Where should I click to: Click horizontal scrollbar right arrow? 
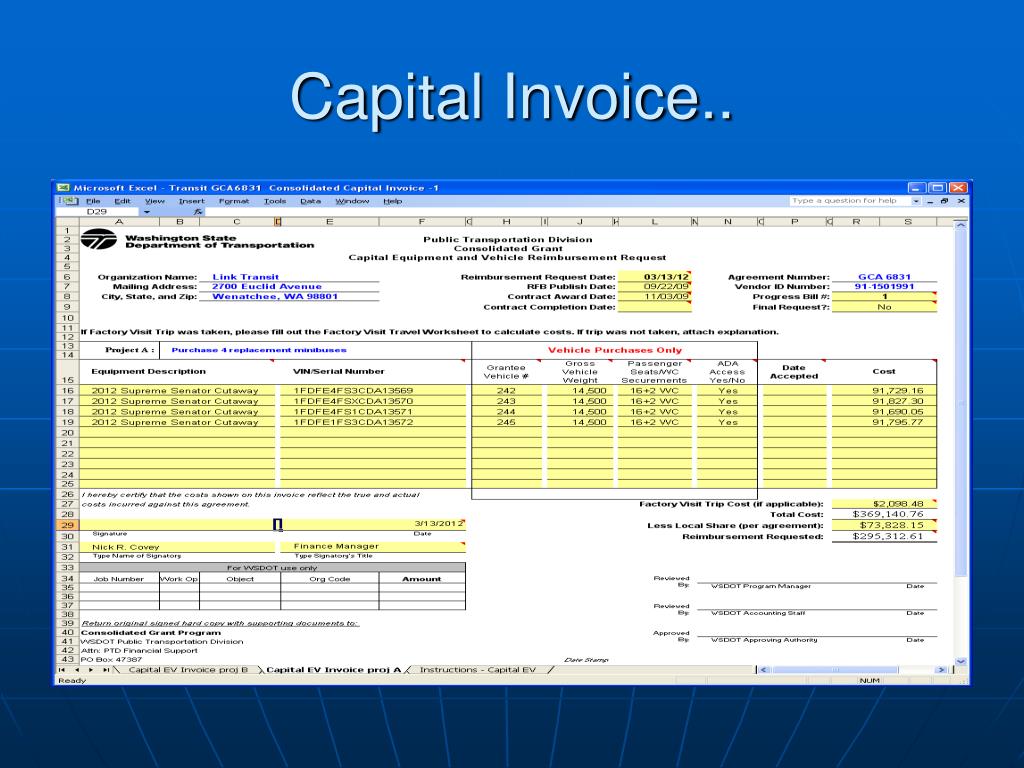pyautogui.click(x=941, y=669)
